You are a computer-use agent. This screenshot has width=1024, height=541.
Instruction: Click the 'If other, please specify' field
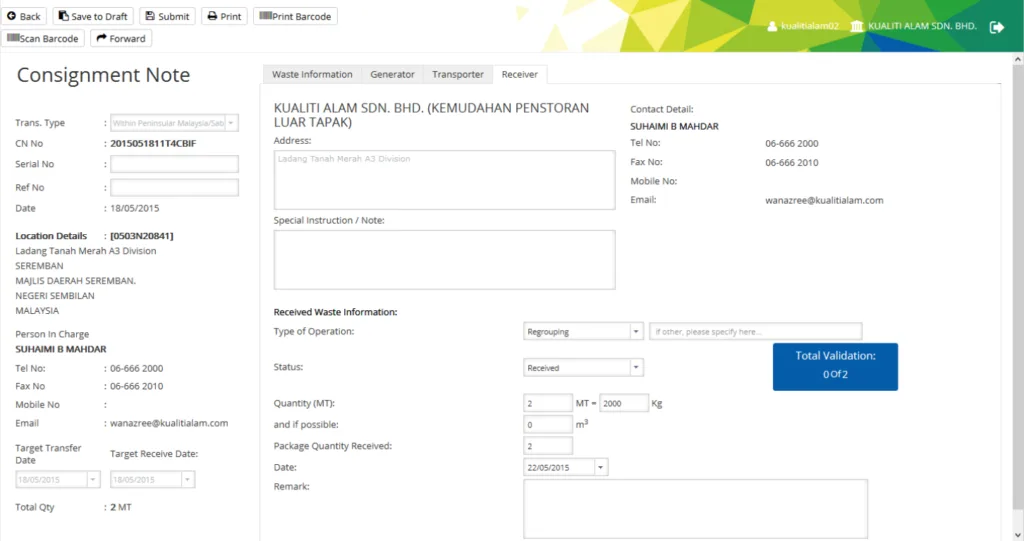click(756, 331)
